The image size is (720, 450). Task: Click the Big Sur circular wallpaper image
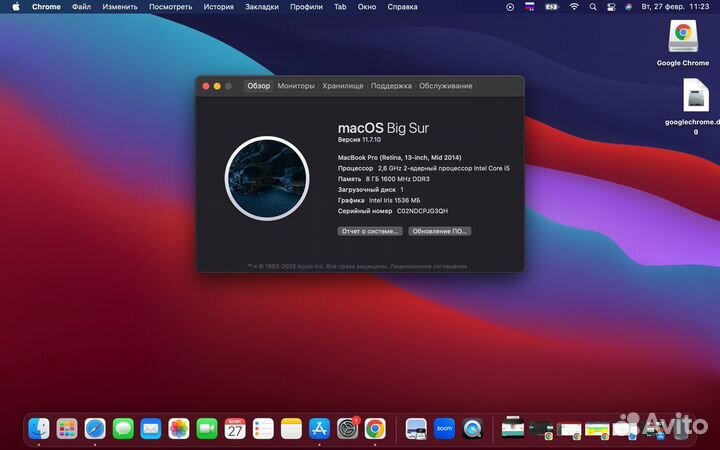267,179
